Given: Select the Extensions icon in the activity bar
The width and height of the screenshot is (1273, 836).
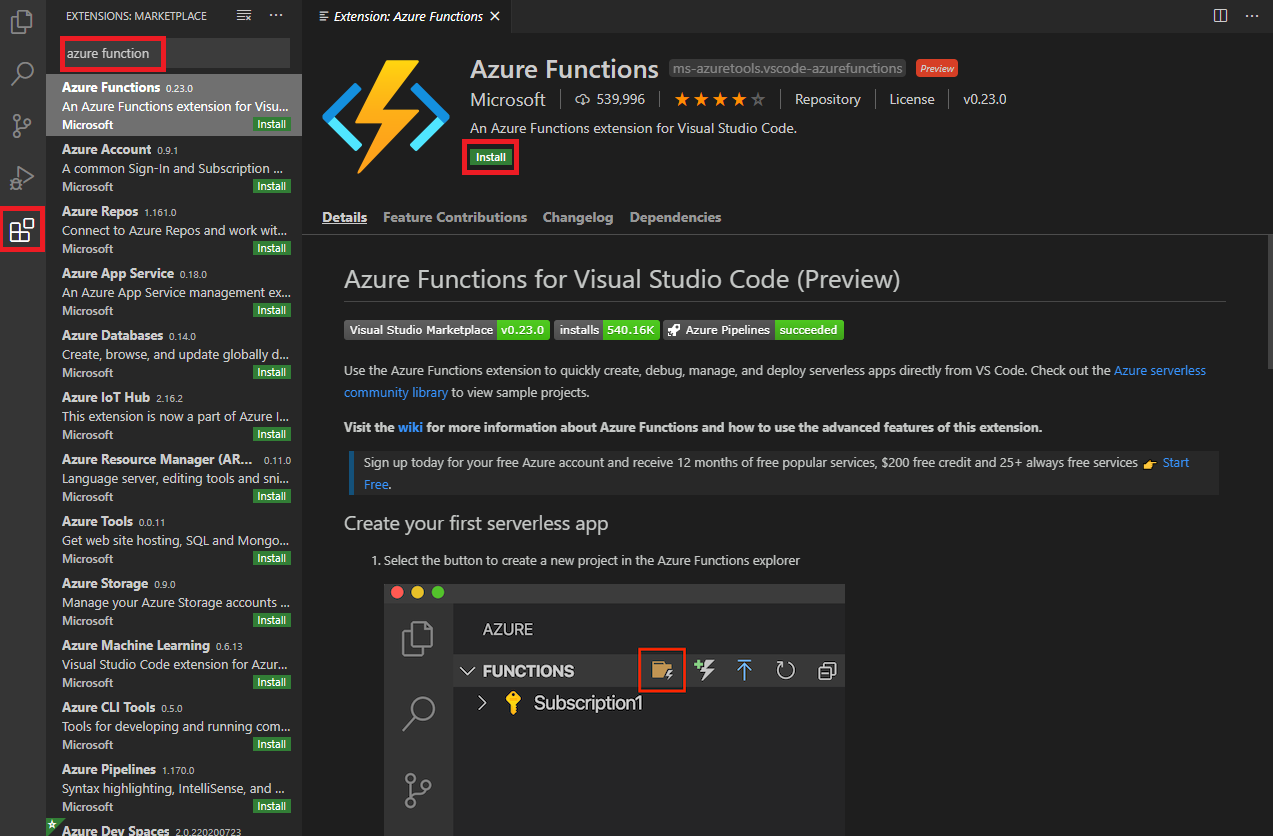Looking at the screenshot, I should [22, 231].
